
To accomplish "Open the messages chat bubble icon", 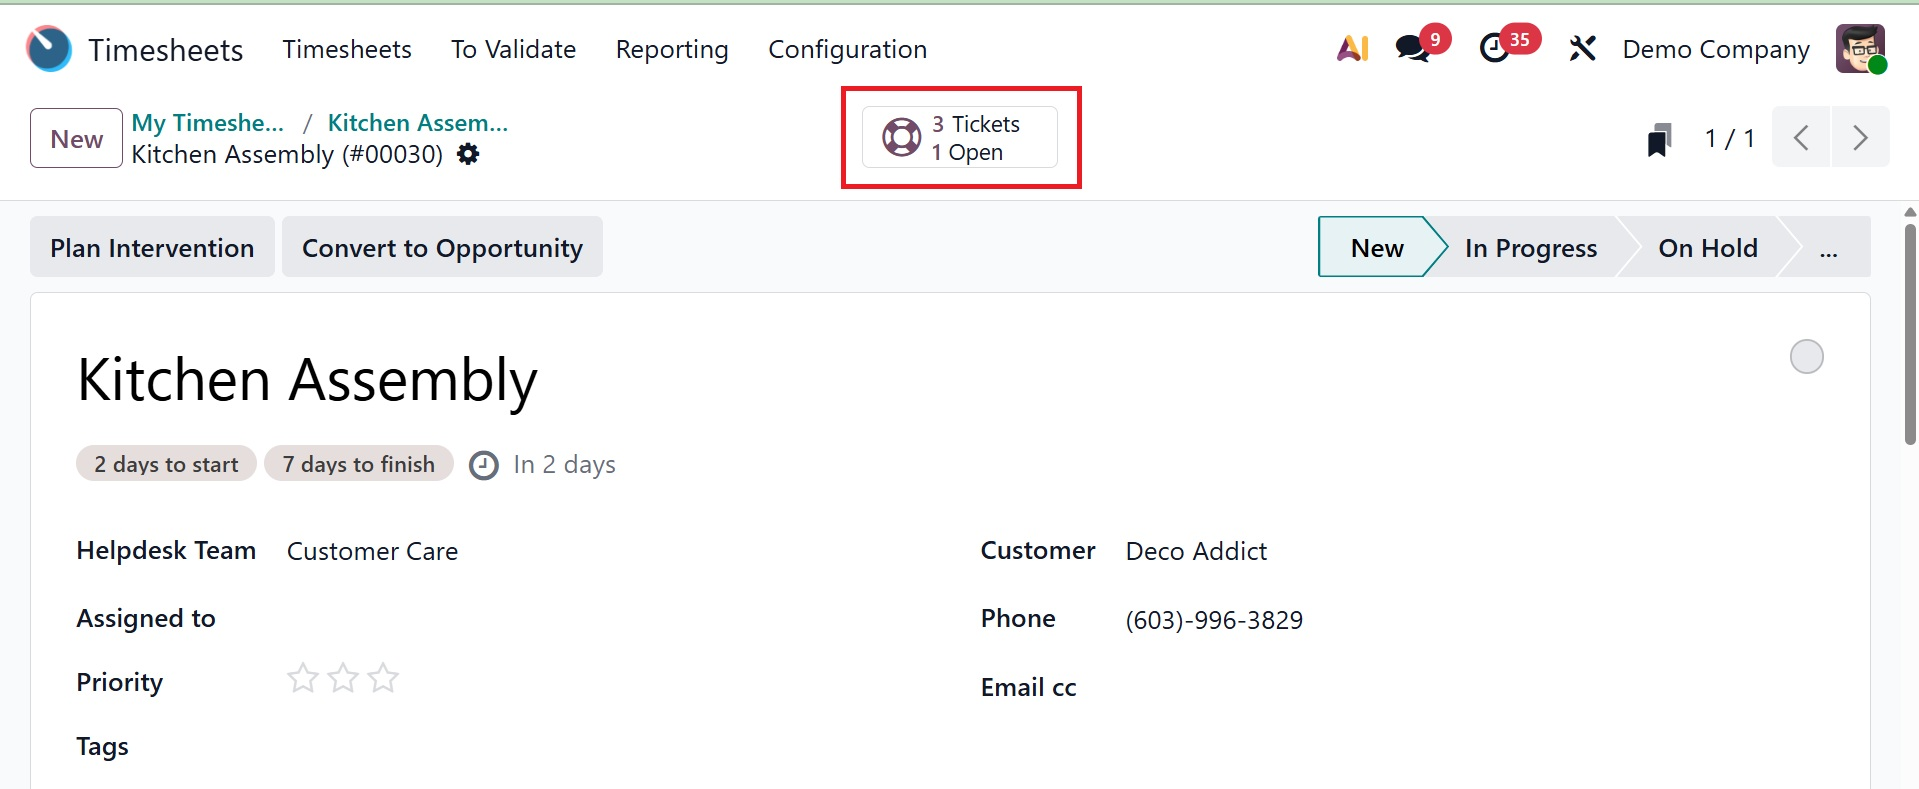I will [x=1413, y=48].
